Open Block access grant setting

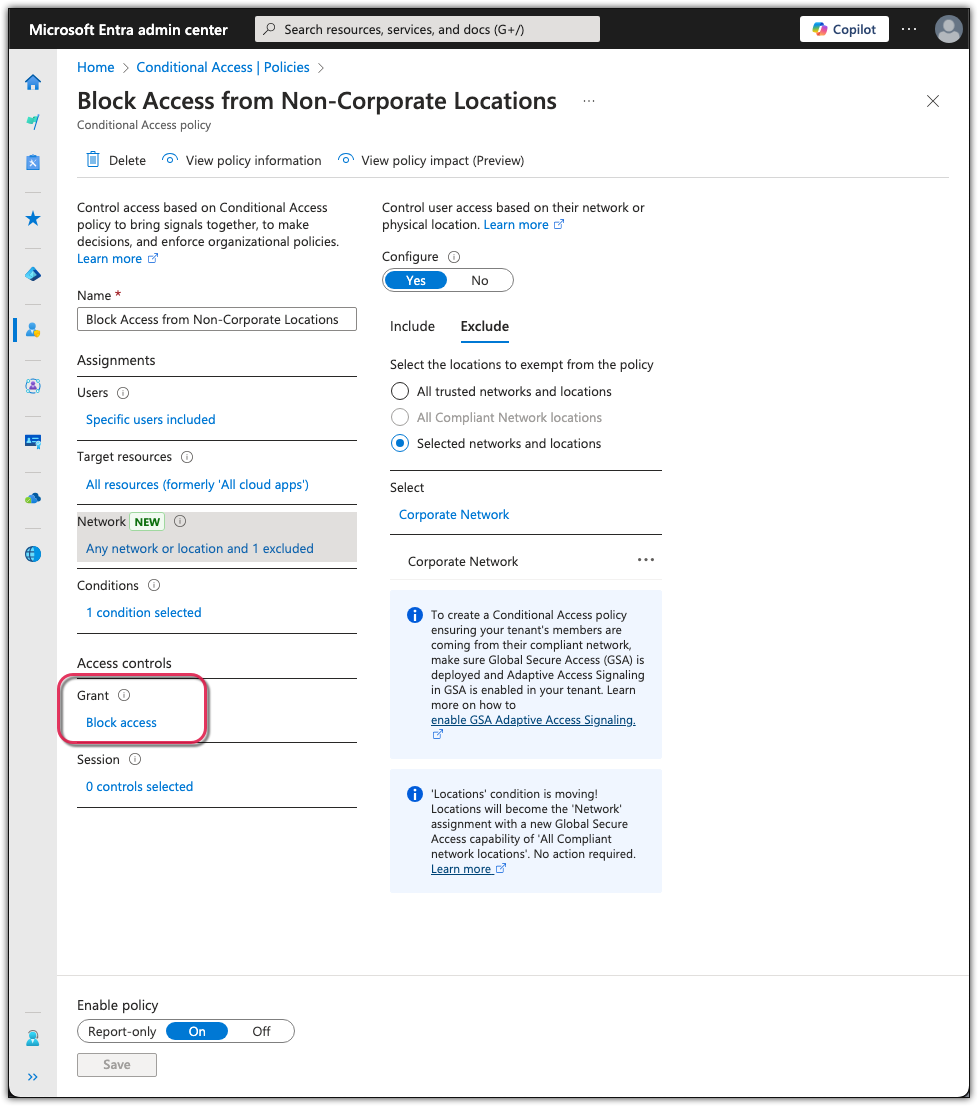coord(121,723)
